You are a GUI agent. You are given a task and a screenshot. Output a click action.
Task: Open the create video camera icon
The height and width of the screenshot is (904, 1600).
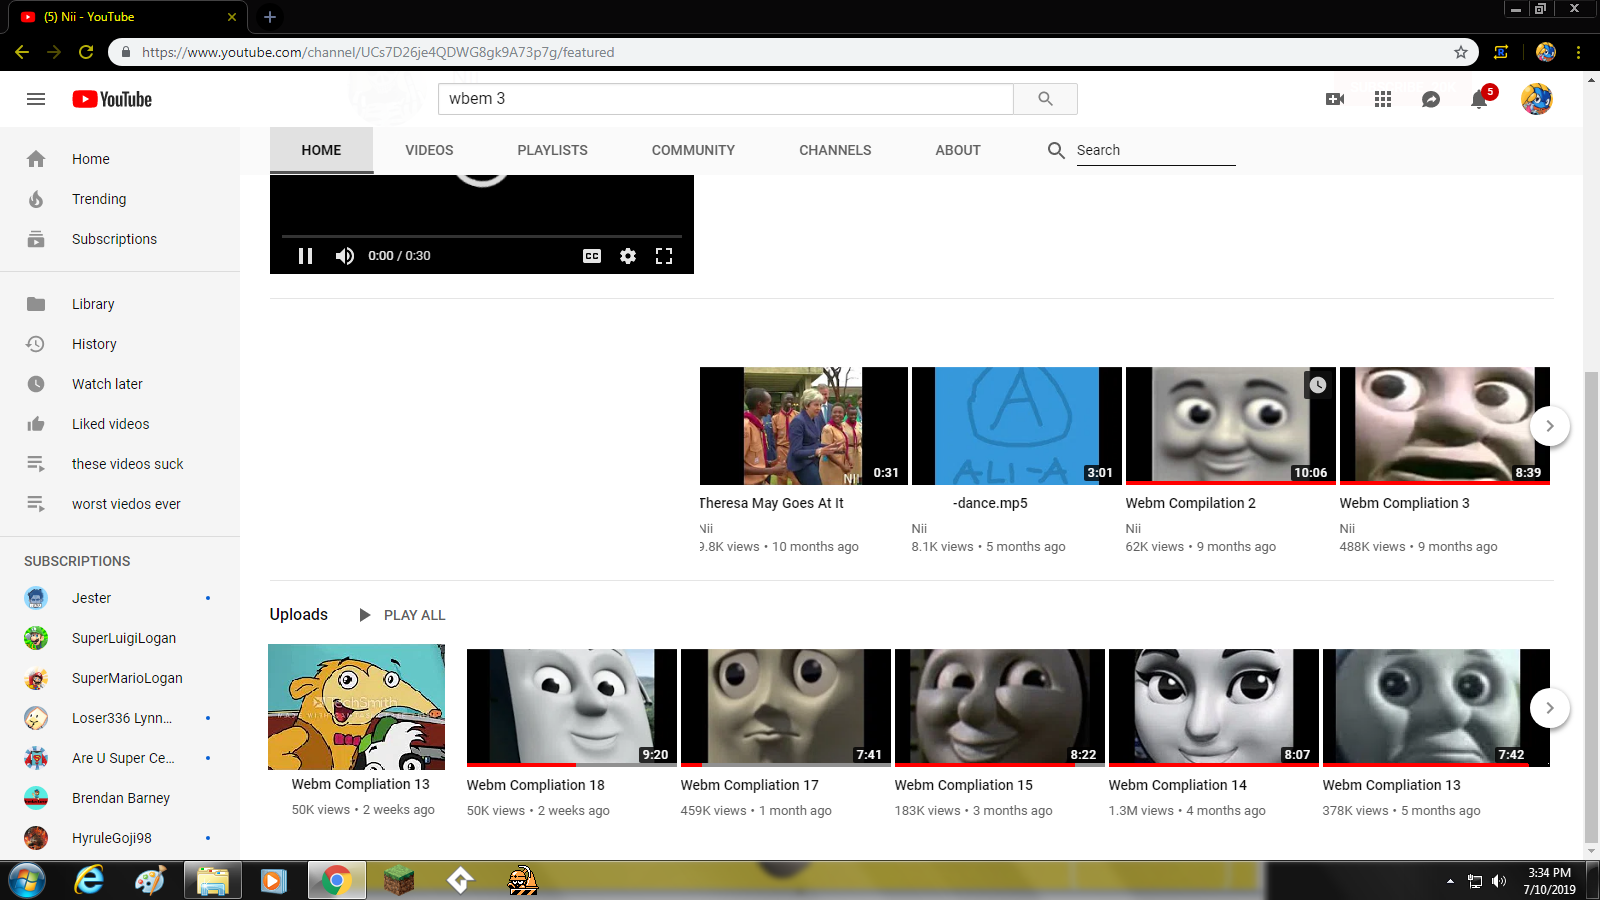(x=1335, y=99)
